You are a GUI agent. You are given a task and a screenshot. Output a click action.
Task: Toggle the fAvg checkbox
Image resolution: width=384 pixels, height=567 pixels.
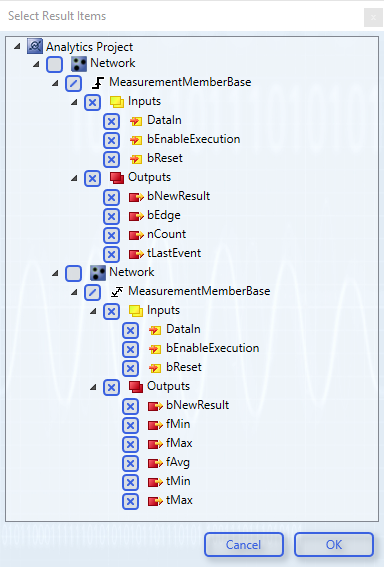coord(131,463)
